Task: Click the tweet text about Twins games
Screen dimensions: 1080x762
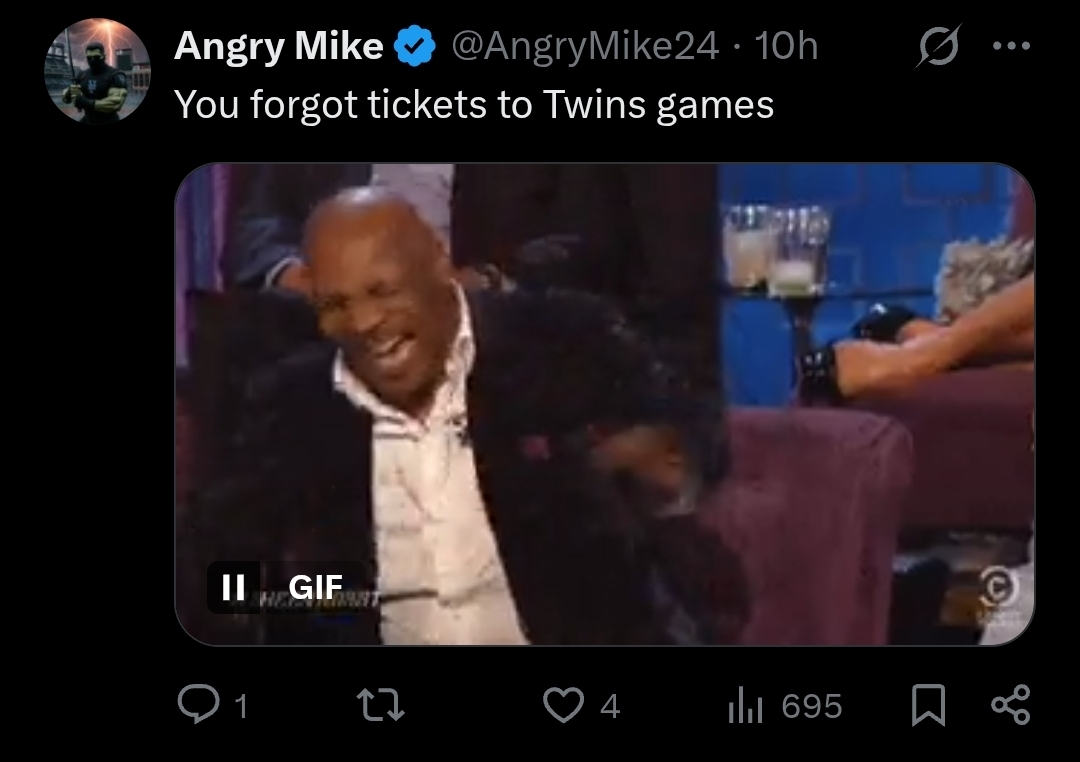Action: [x=474, y=105]
